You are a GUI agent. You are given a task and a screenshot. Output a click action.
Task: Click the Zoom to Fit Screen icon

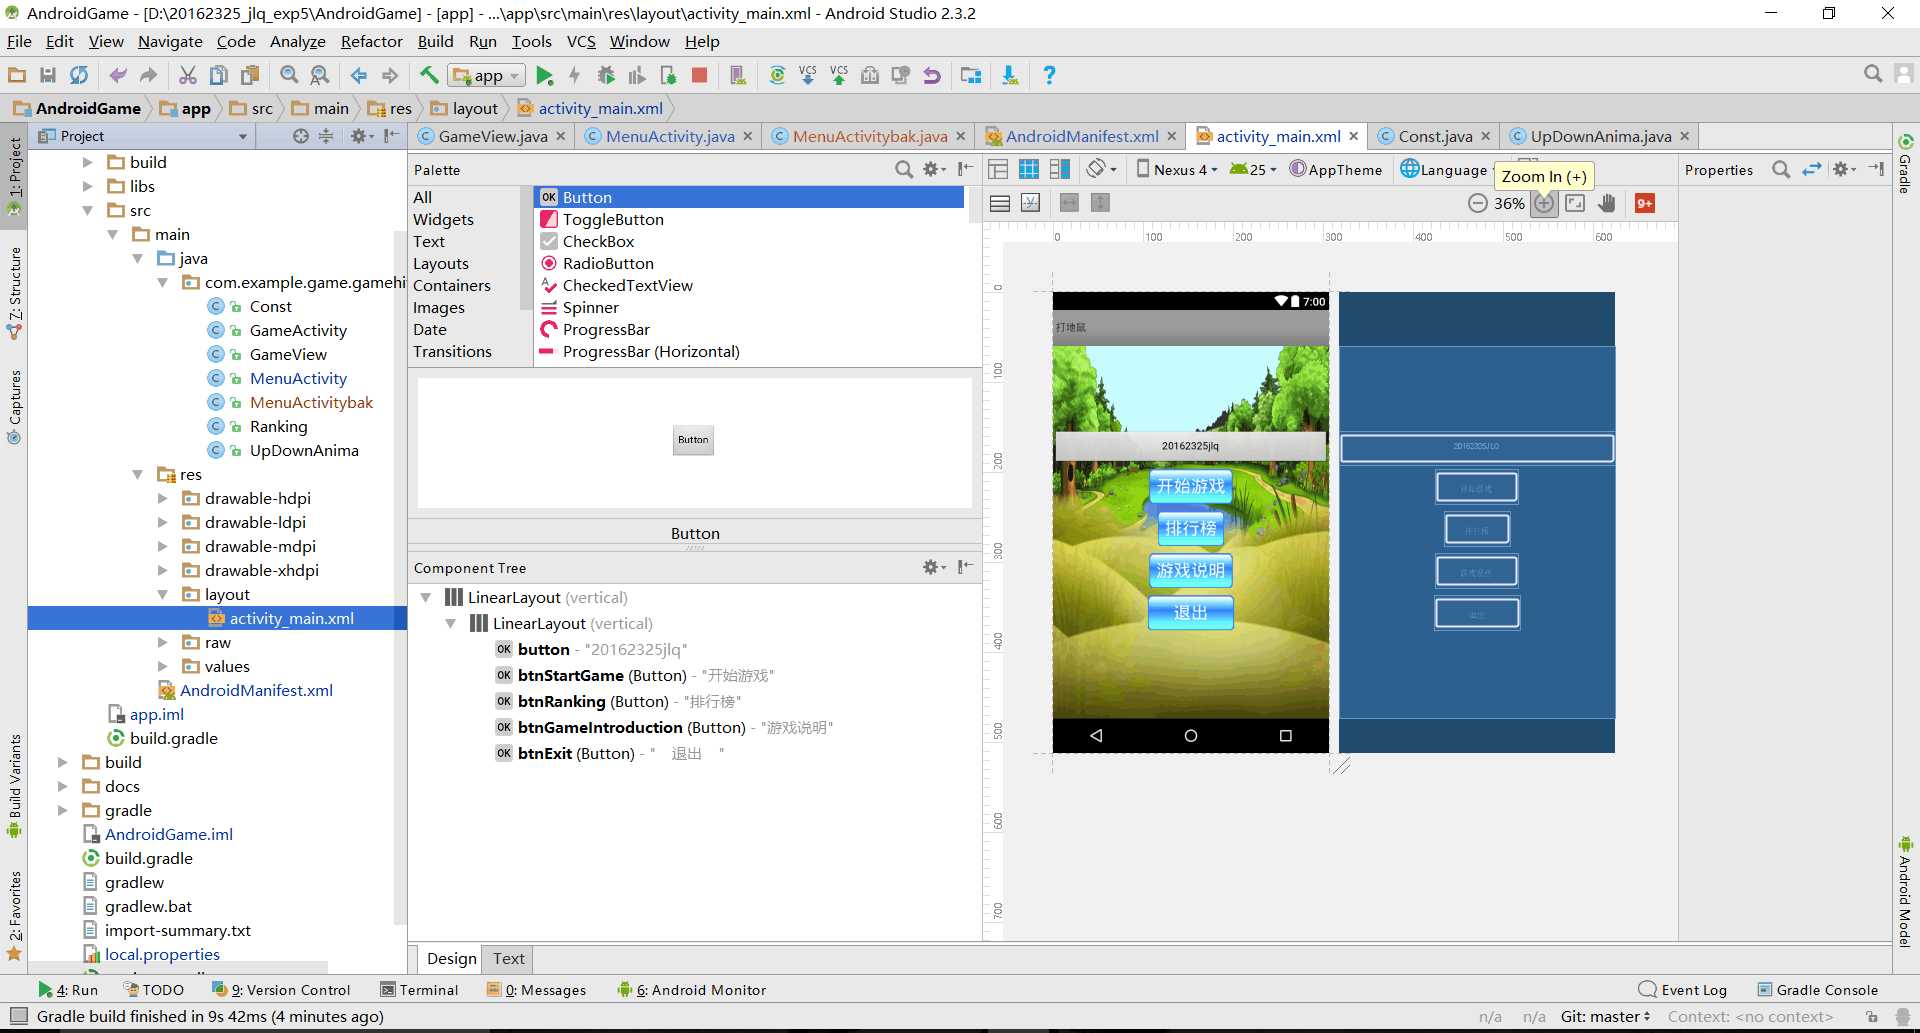[x=1575, y=203]
